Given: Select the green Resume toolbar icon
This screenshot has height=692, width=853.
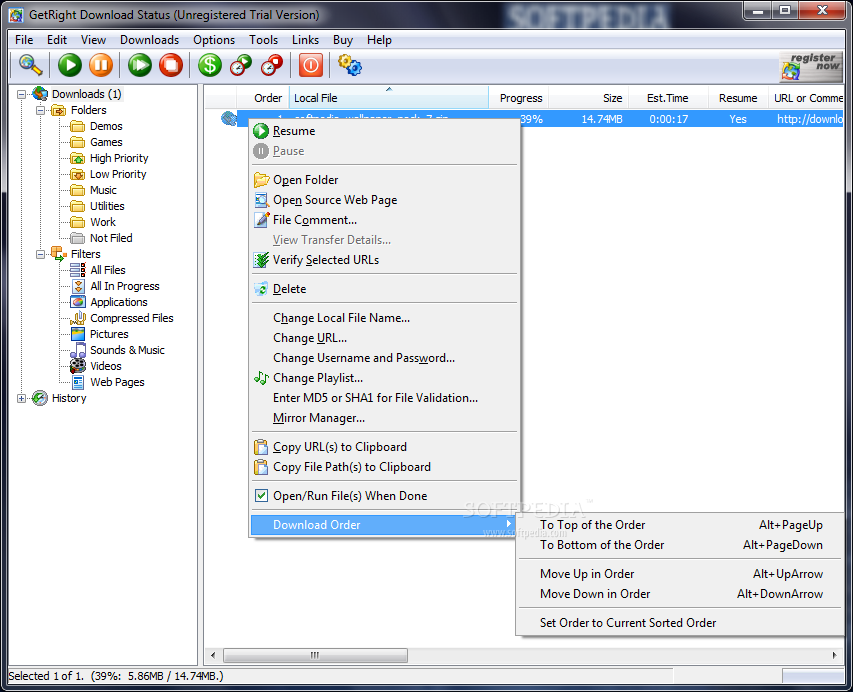Looking at the screenshot, I should click(69, 65).
